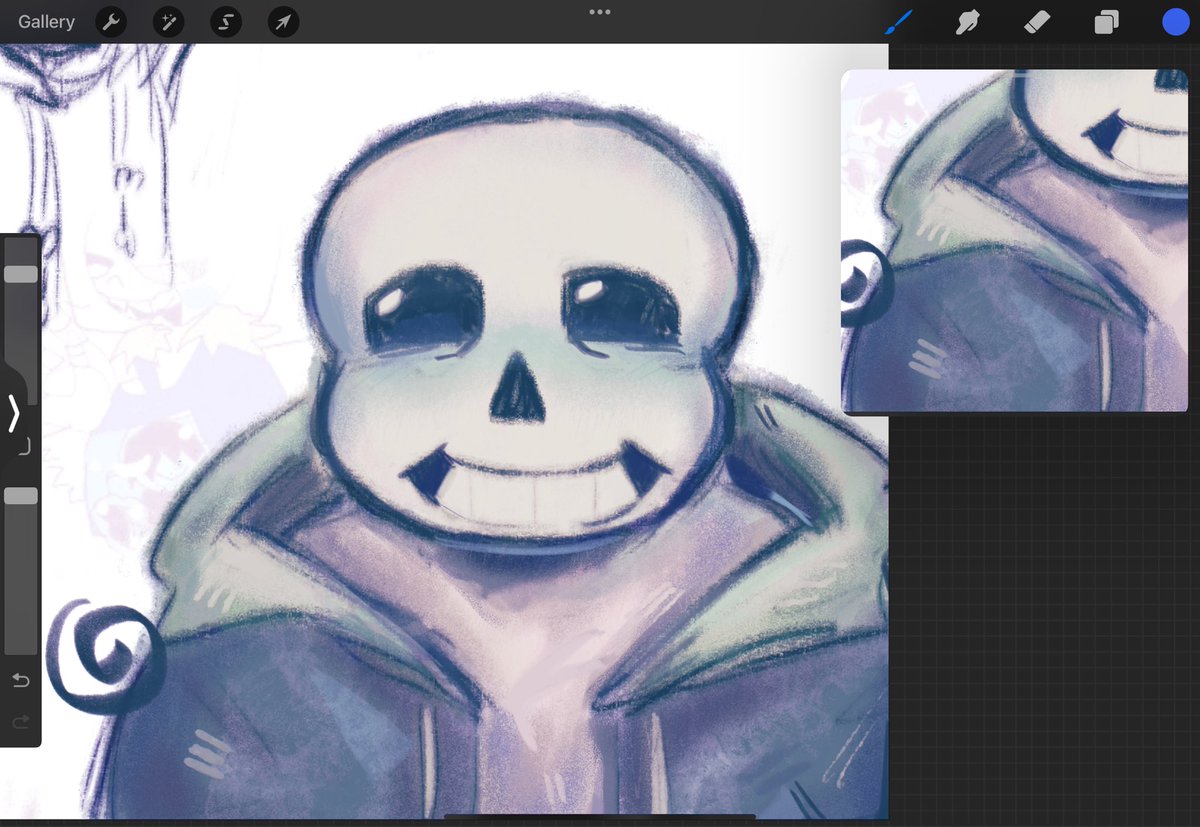Tap the redo arrow
The width and height of the screenshot is (1200, 827).
21,722
